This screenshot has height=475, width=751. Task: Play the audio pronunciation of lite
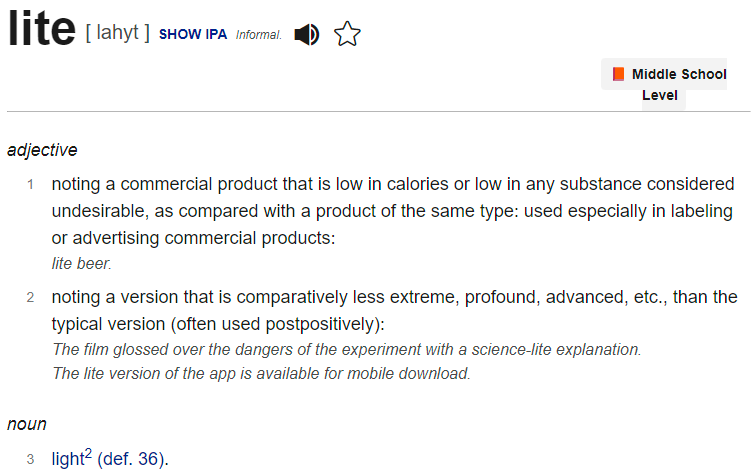[x=307, y=34]
